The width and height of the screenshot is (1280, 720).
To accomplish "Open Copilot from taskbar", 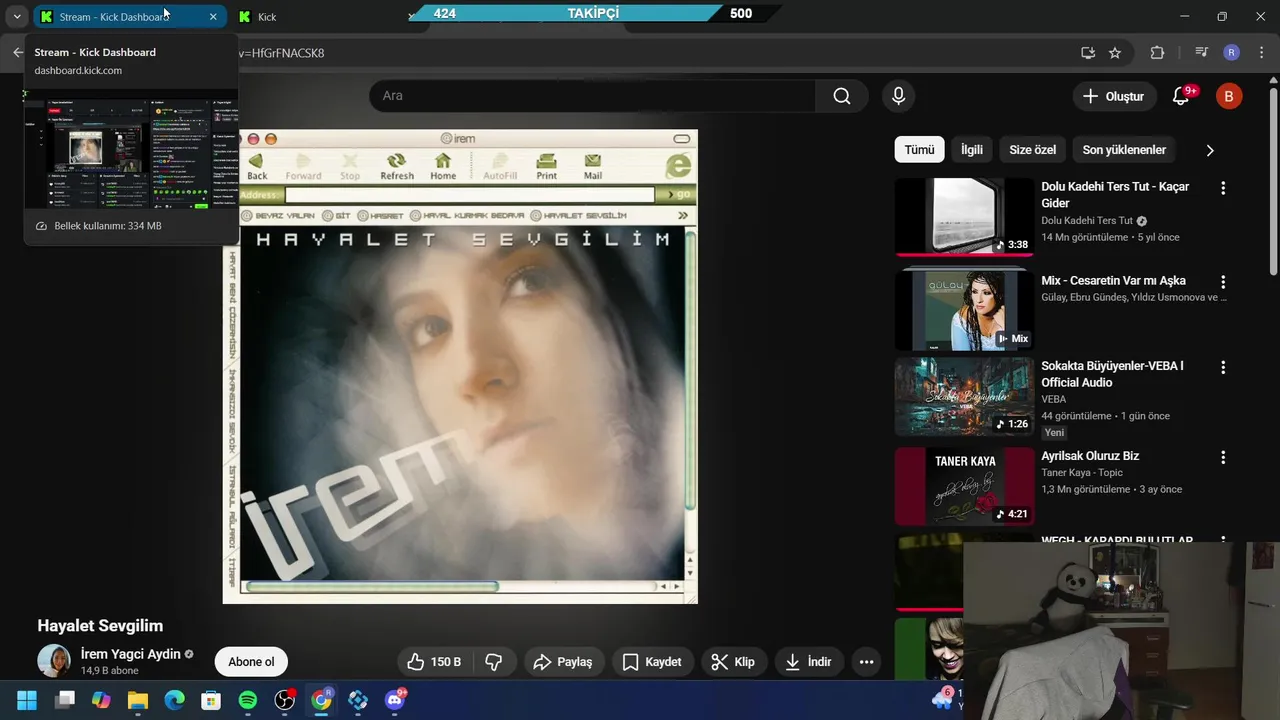I will [101, 700].
